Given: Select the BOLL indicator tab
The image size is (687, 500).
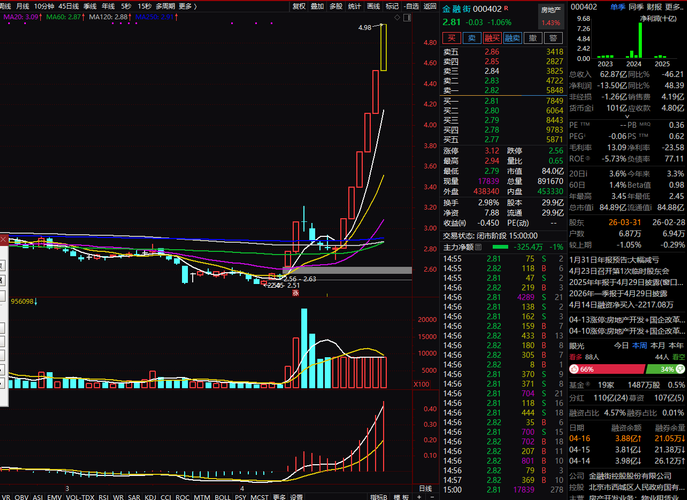Looking at the screenshot, I should (x=223, y=497).
